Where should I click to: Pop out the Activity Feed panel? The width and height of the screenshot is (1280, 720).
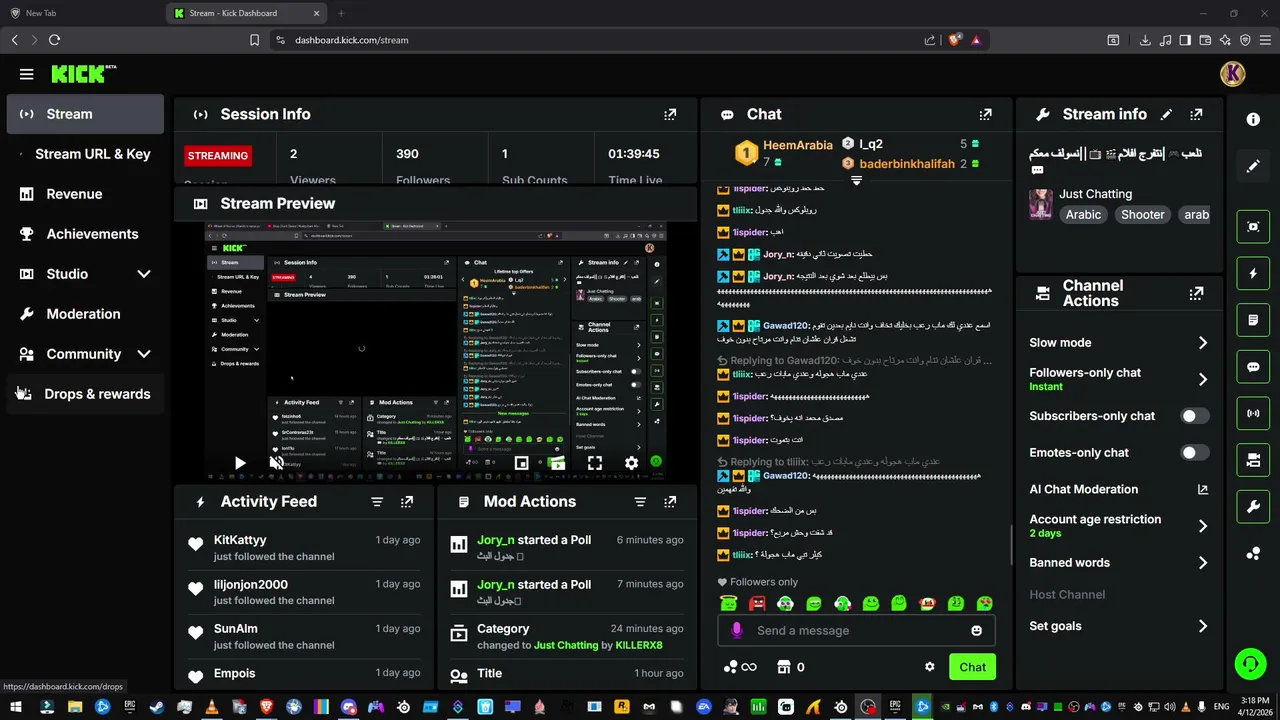coord(407,502)
